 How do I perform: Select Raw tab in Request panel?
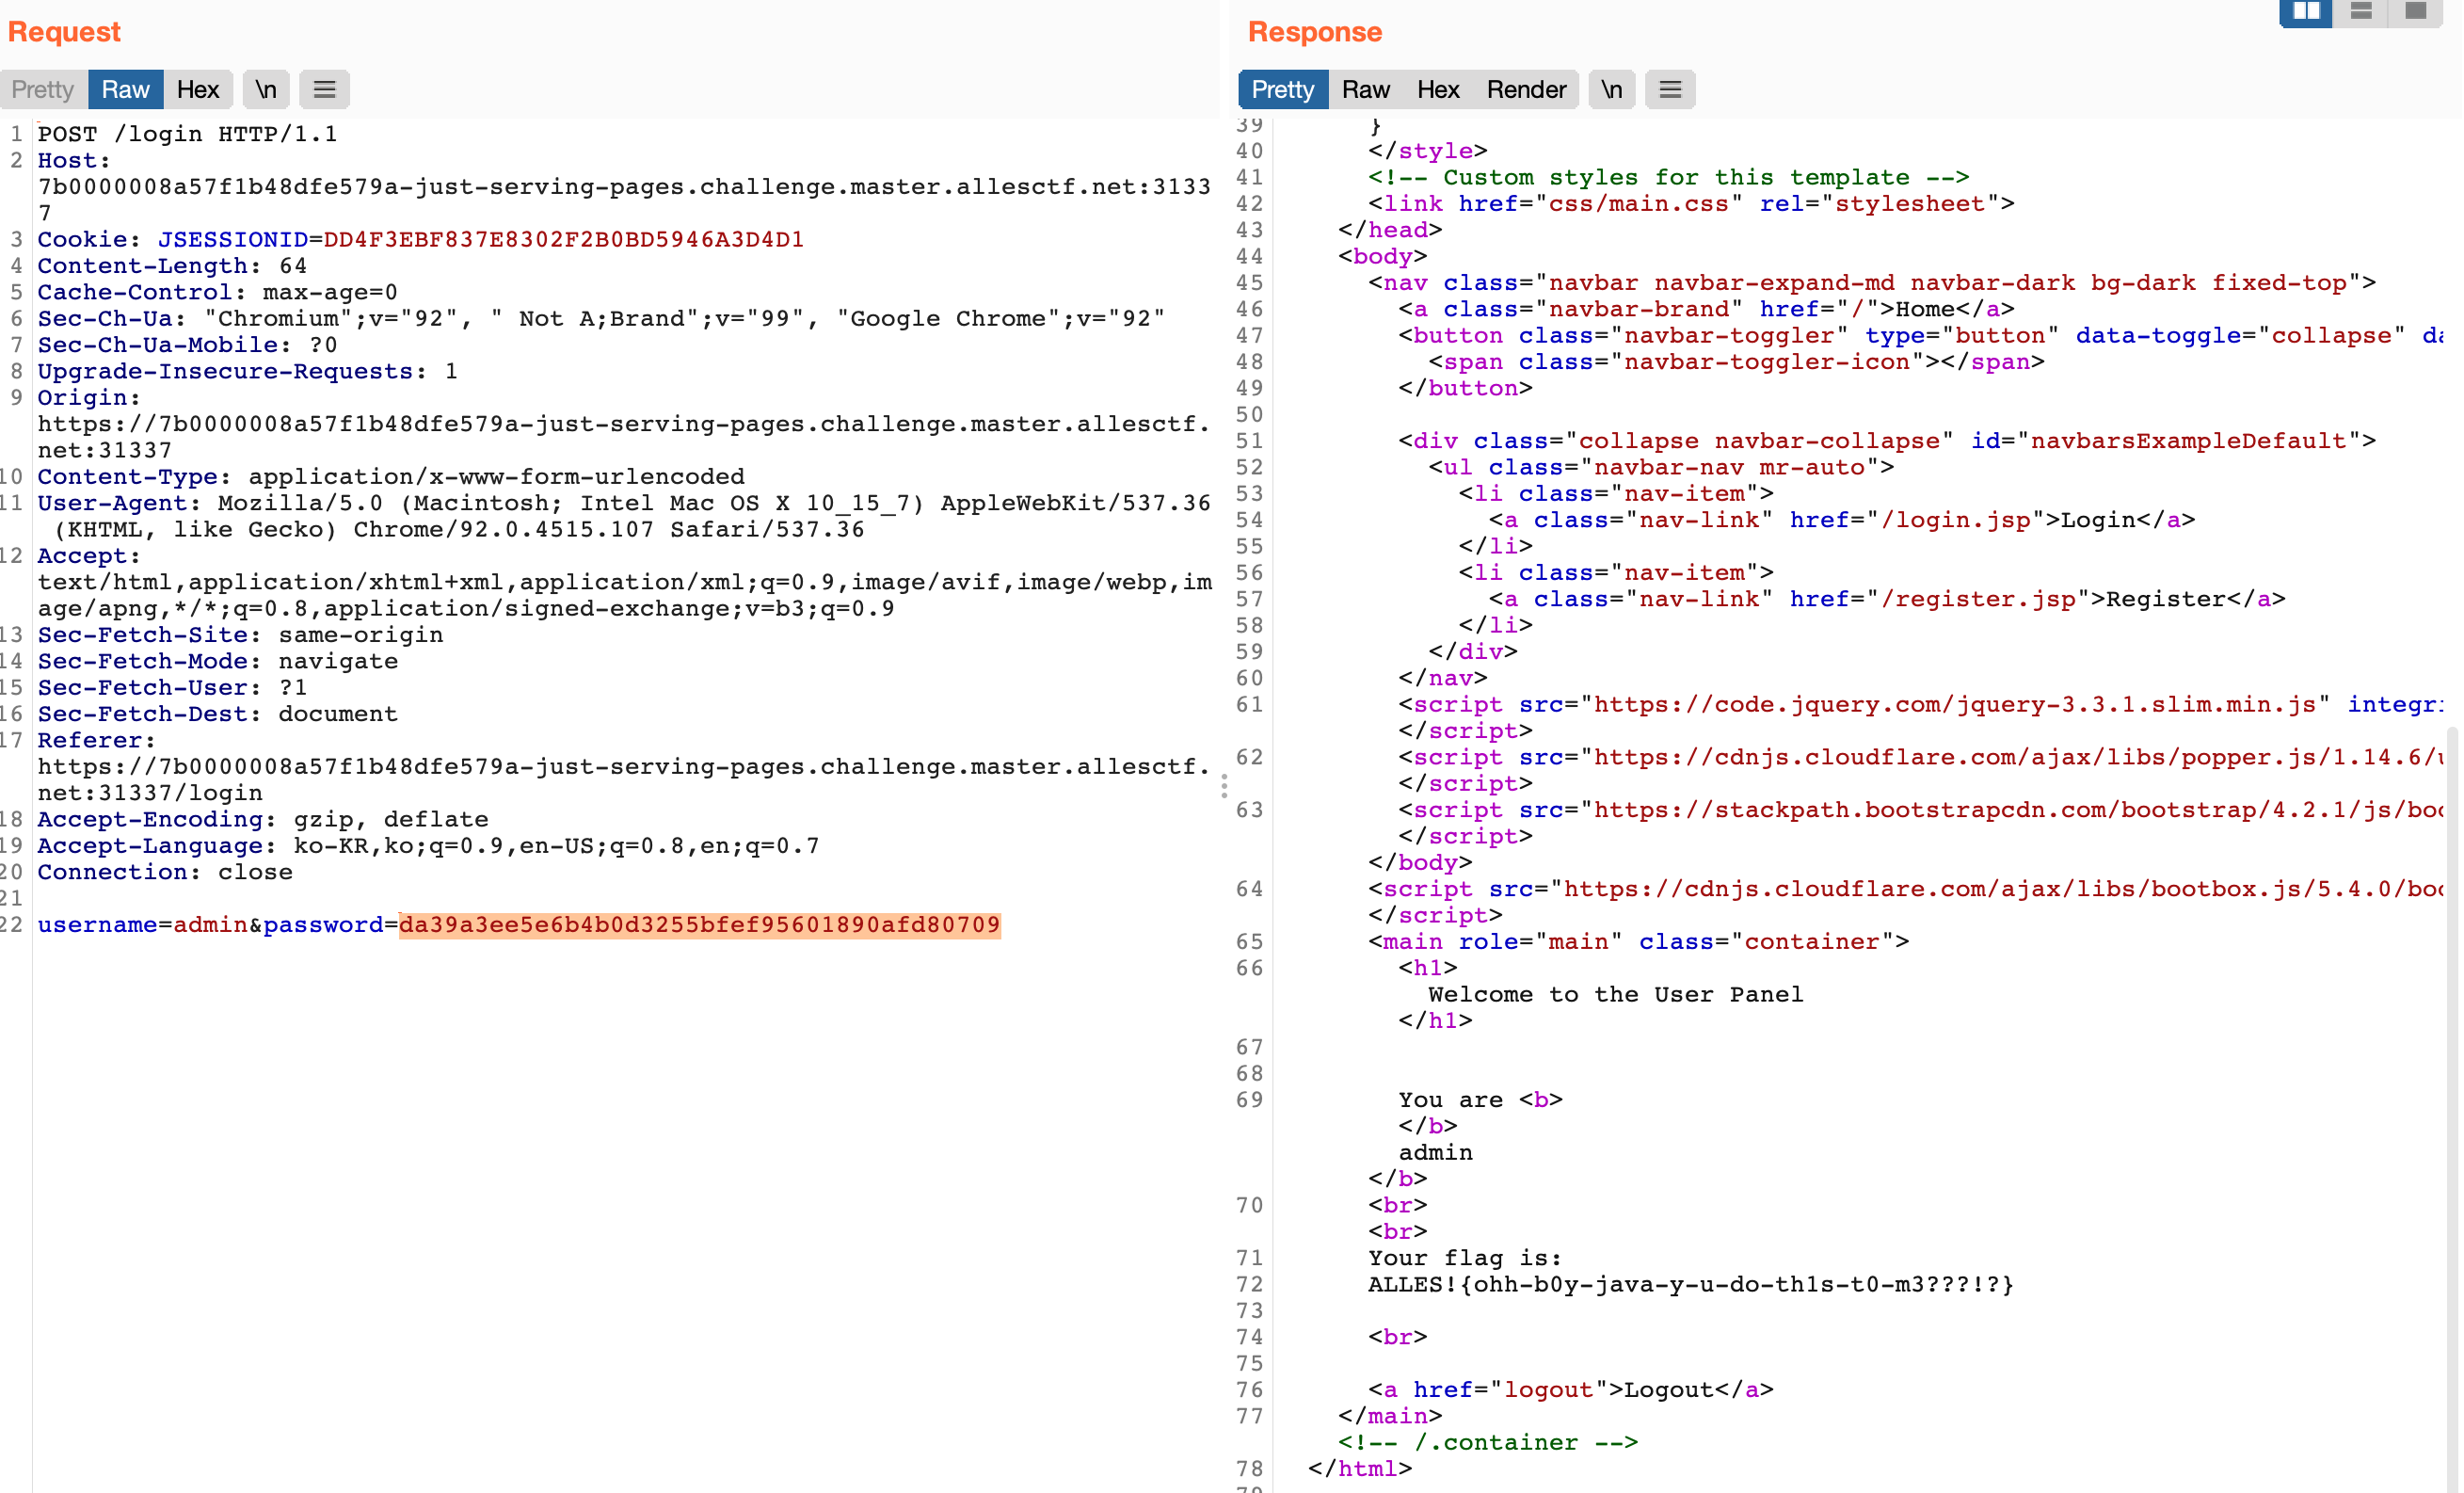[x=126, y=89]
